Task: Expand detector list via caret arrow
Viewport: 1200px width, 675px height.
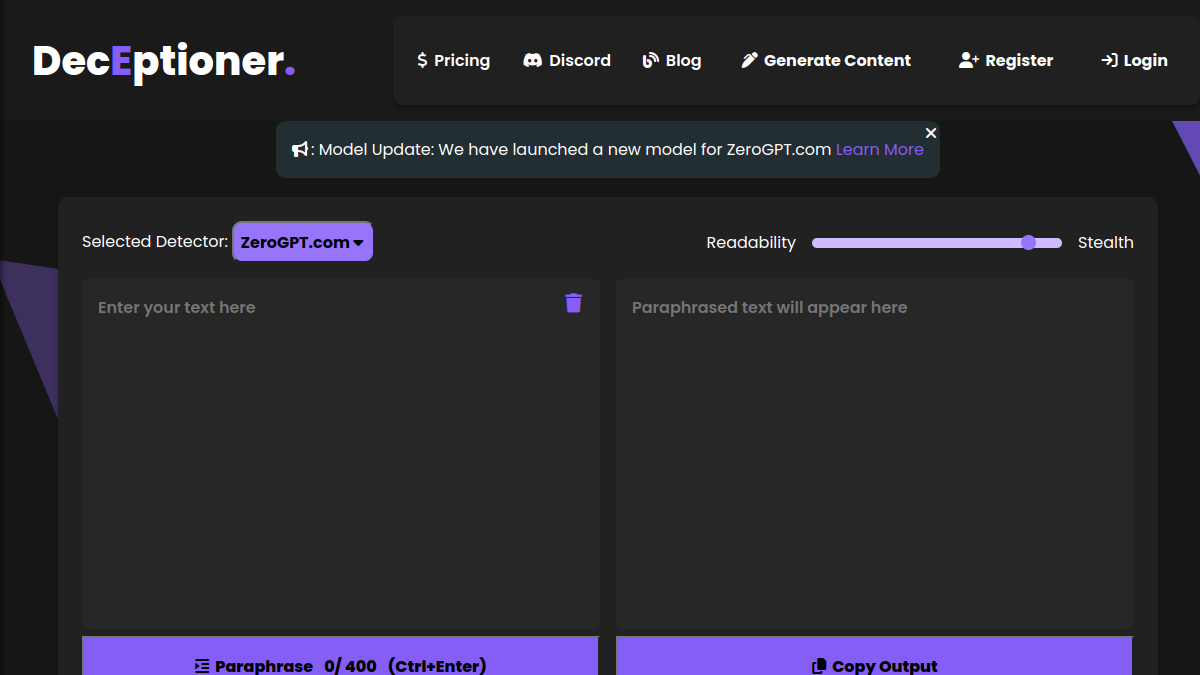Action: [x=358, y=243]
